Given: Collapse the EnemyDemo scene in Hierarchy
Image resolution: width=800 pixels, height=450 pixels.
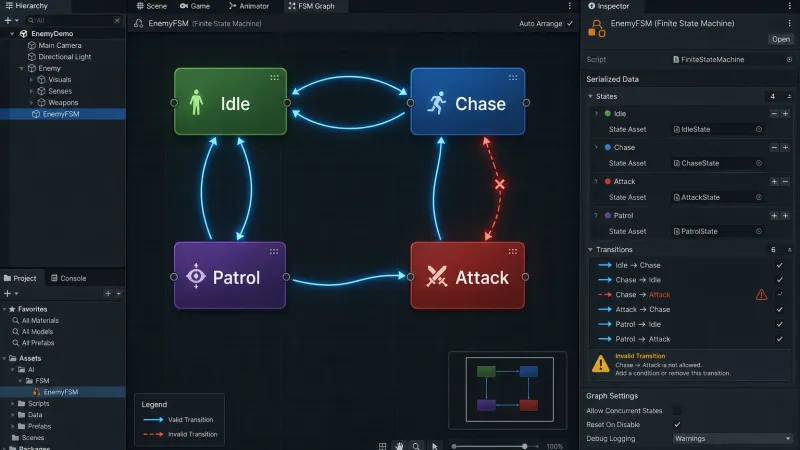Looking at the screenshot, I should [12, 34].
